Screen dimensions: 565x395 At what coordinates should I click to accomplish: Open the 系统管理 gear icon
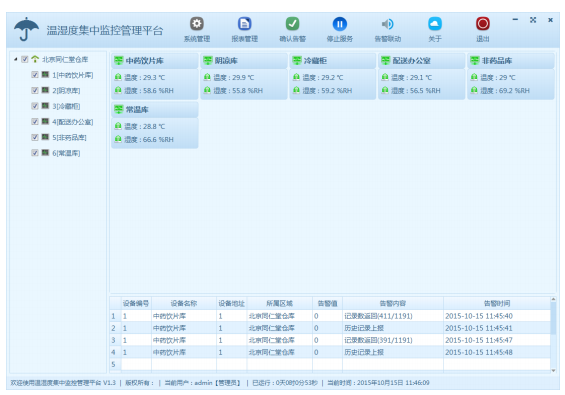[x=197, y=24]
